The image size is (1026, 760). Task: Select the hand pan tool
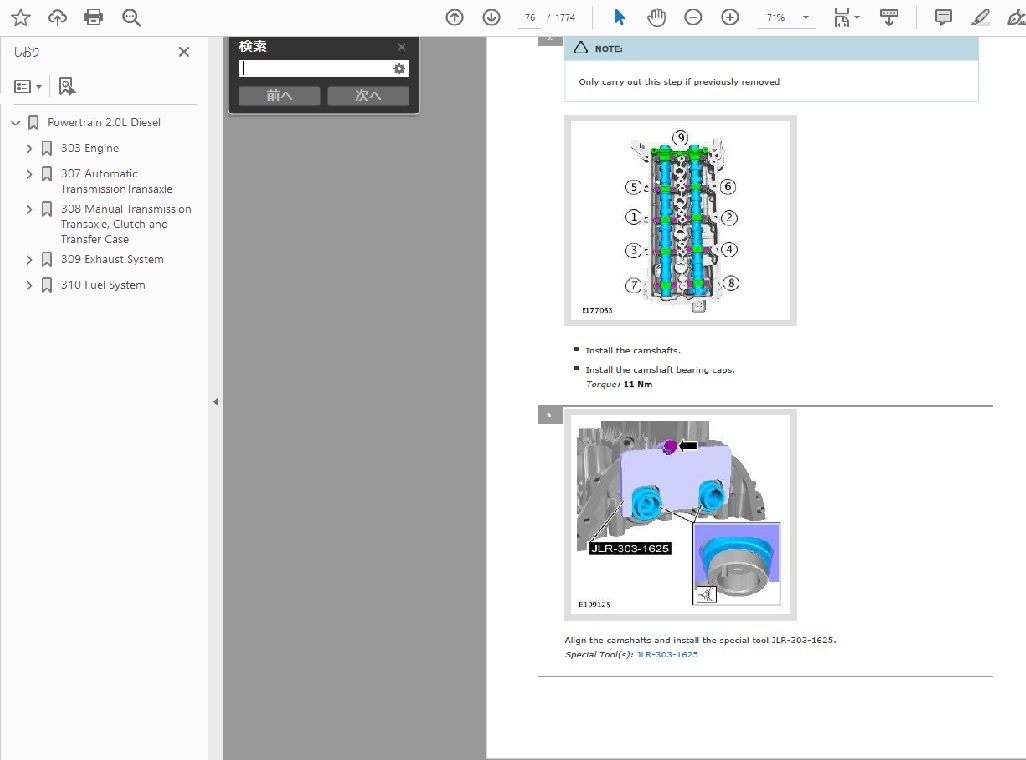click(x=656, y=18)
